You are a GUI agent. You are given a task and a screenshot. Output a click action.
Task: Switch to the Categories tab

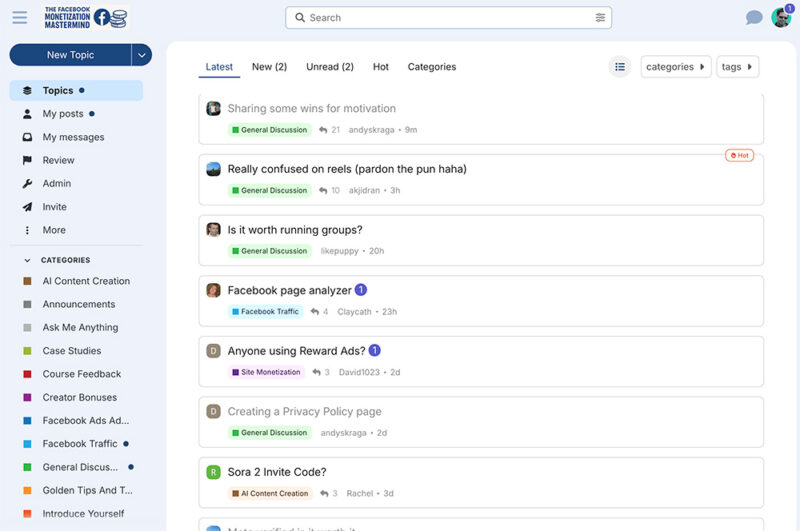tap(432, 67)
